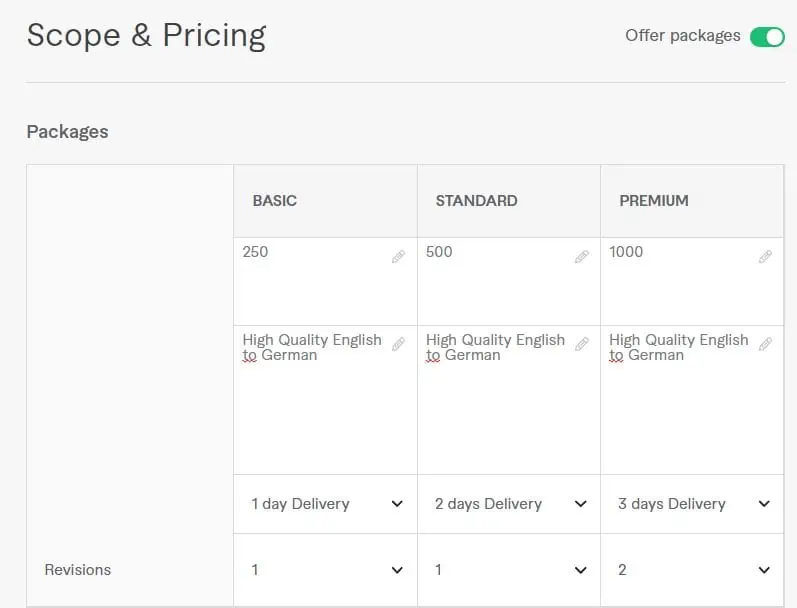Edit the Premium package name field 1000
The image size is (797, 608).
coord(692,282)
